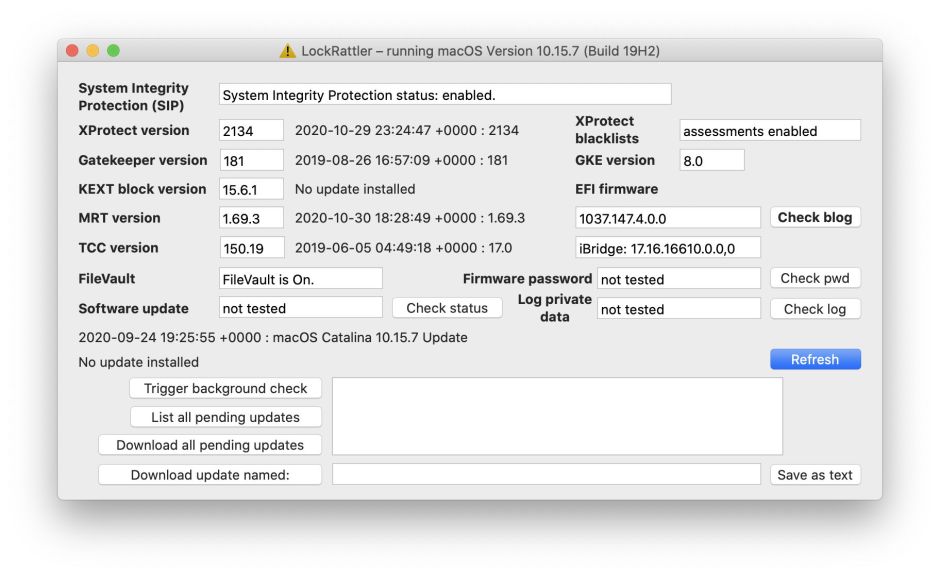Click List all pending updates
This screenshot has width=940, height=576.
pos(226,417)
